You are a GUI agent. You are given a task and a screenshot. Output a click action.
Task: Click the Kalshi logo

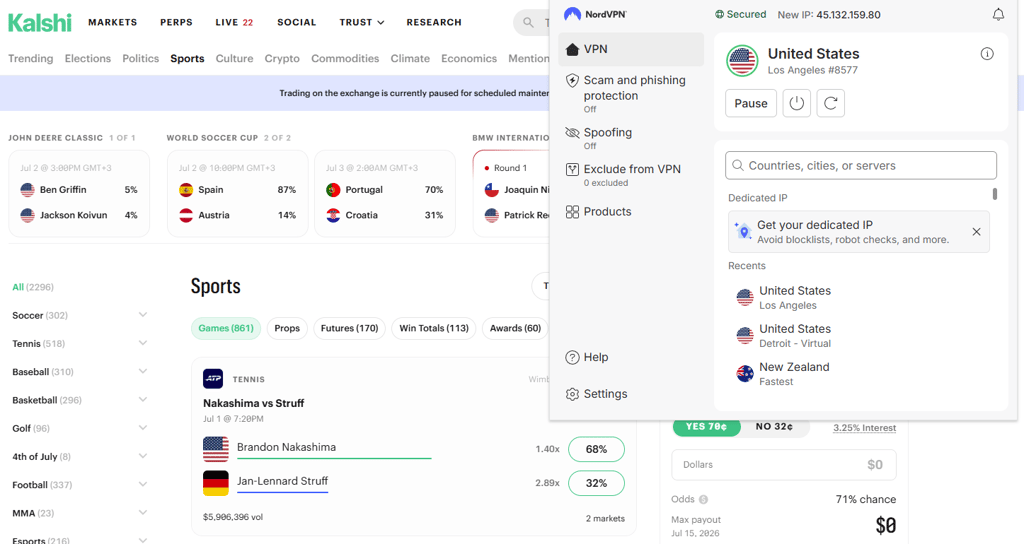point(40,22)
